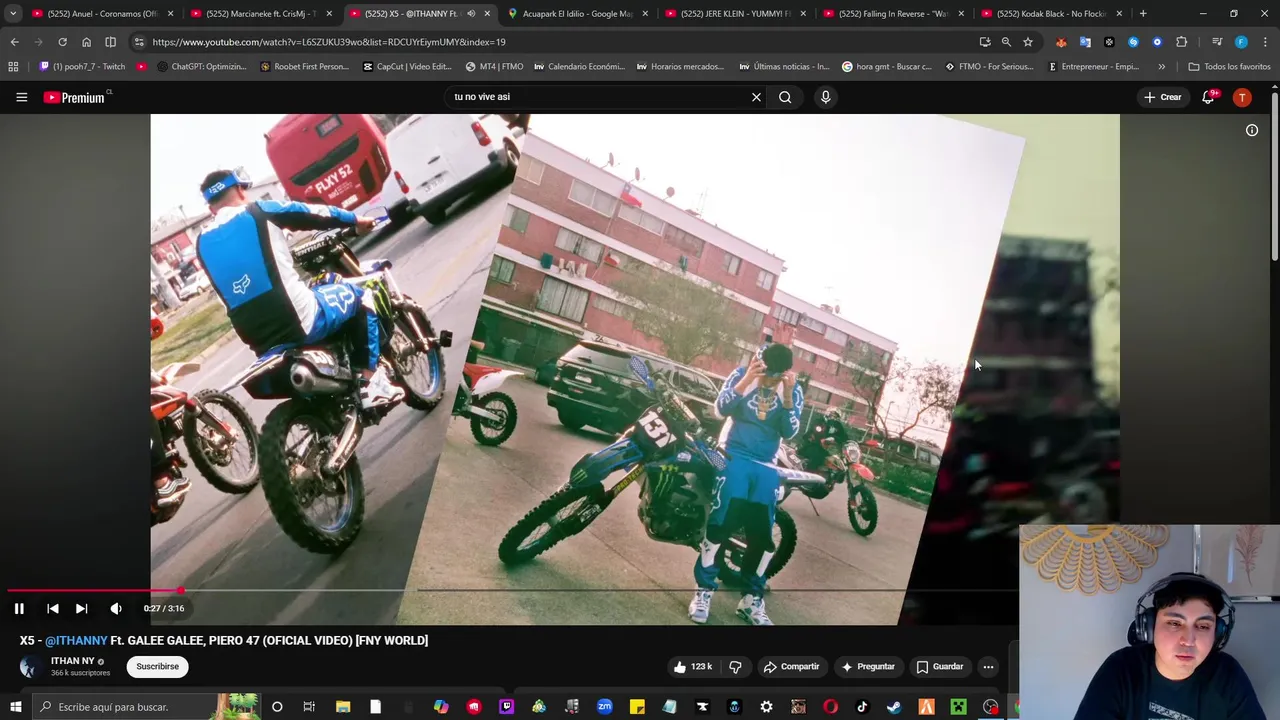Open the tab search dropdown arrow
The height and width of the screenshot is (720, 1280).
12,14
